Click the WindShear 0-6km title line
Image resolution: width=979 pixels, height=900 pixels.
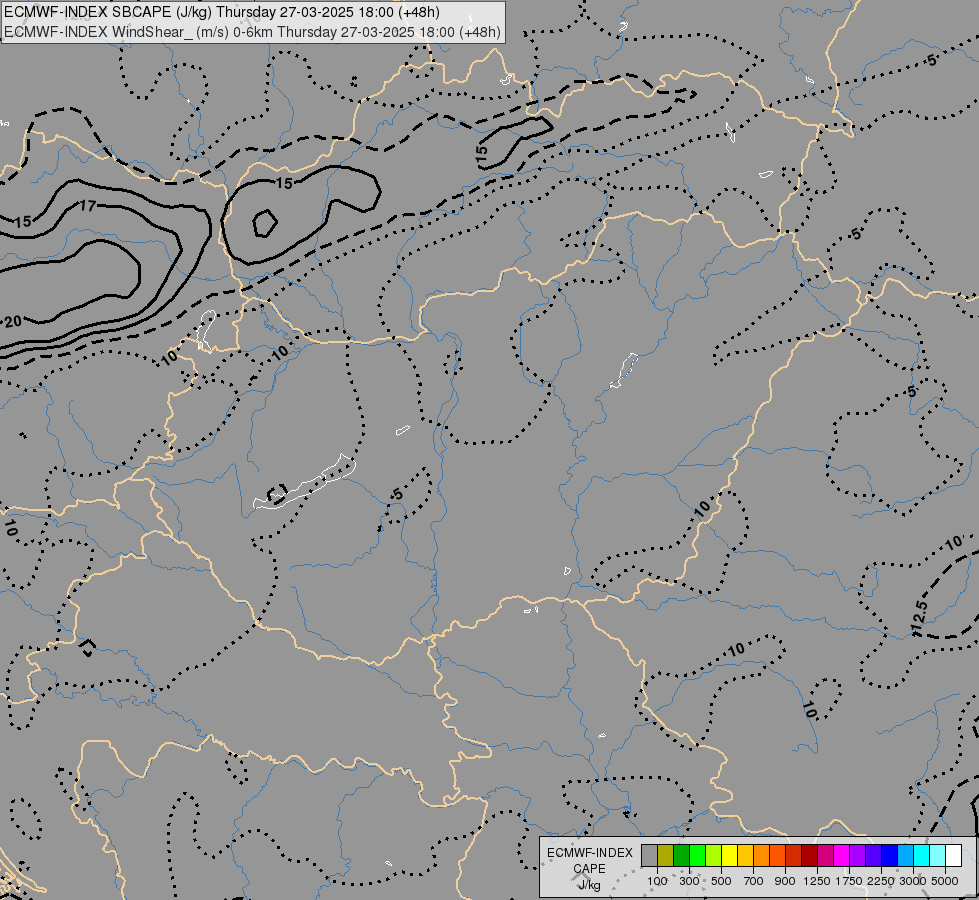click(252, 32)
